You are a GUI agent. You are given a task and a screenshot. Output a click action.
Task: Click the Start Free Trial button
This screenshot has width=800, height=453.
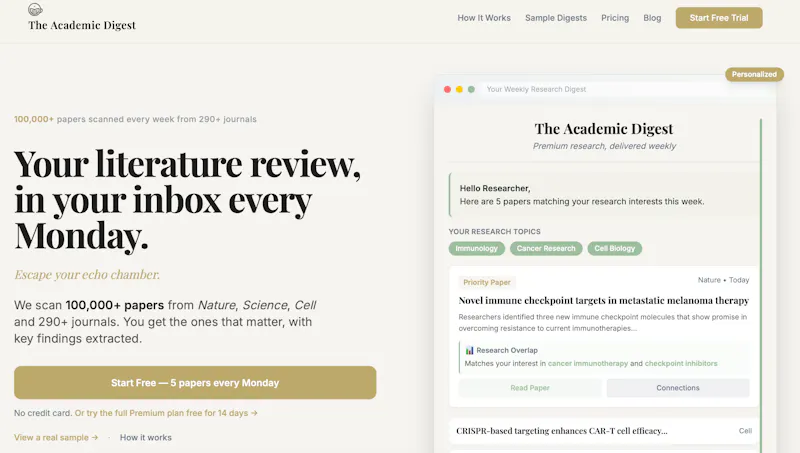coord(719,18)
